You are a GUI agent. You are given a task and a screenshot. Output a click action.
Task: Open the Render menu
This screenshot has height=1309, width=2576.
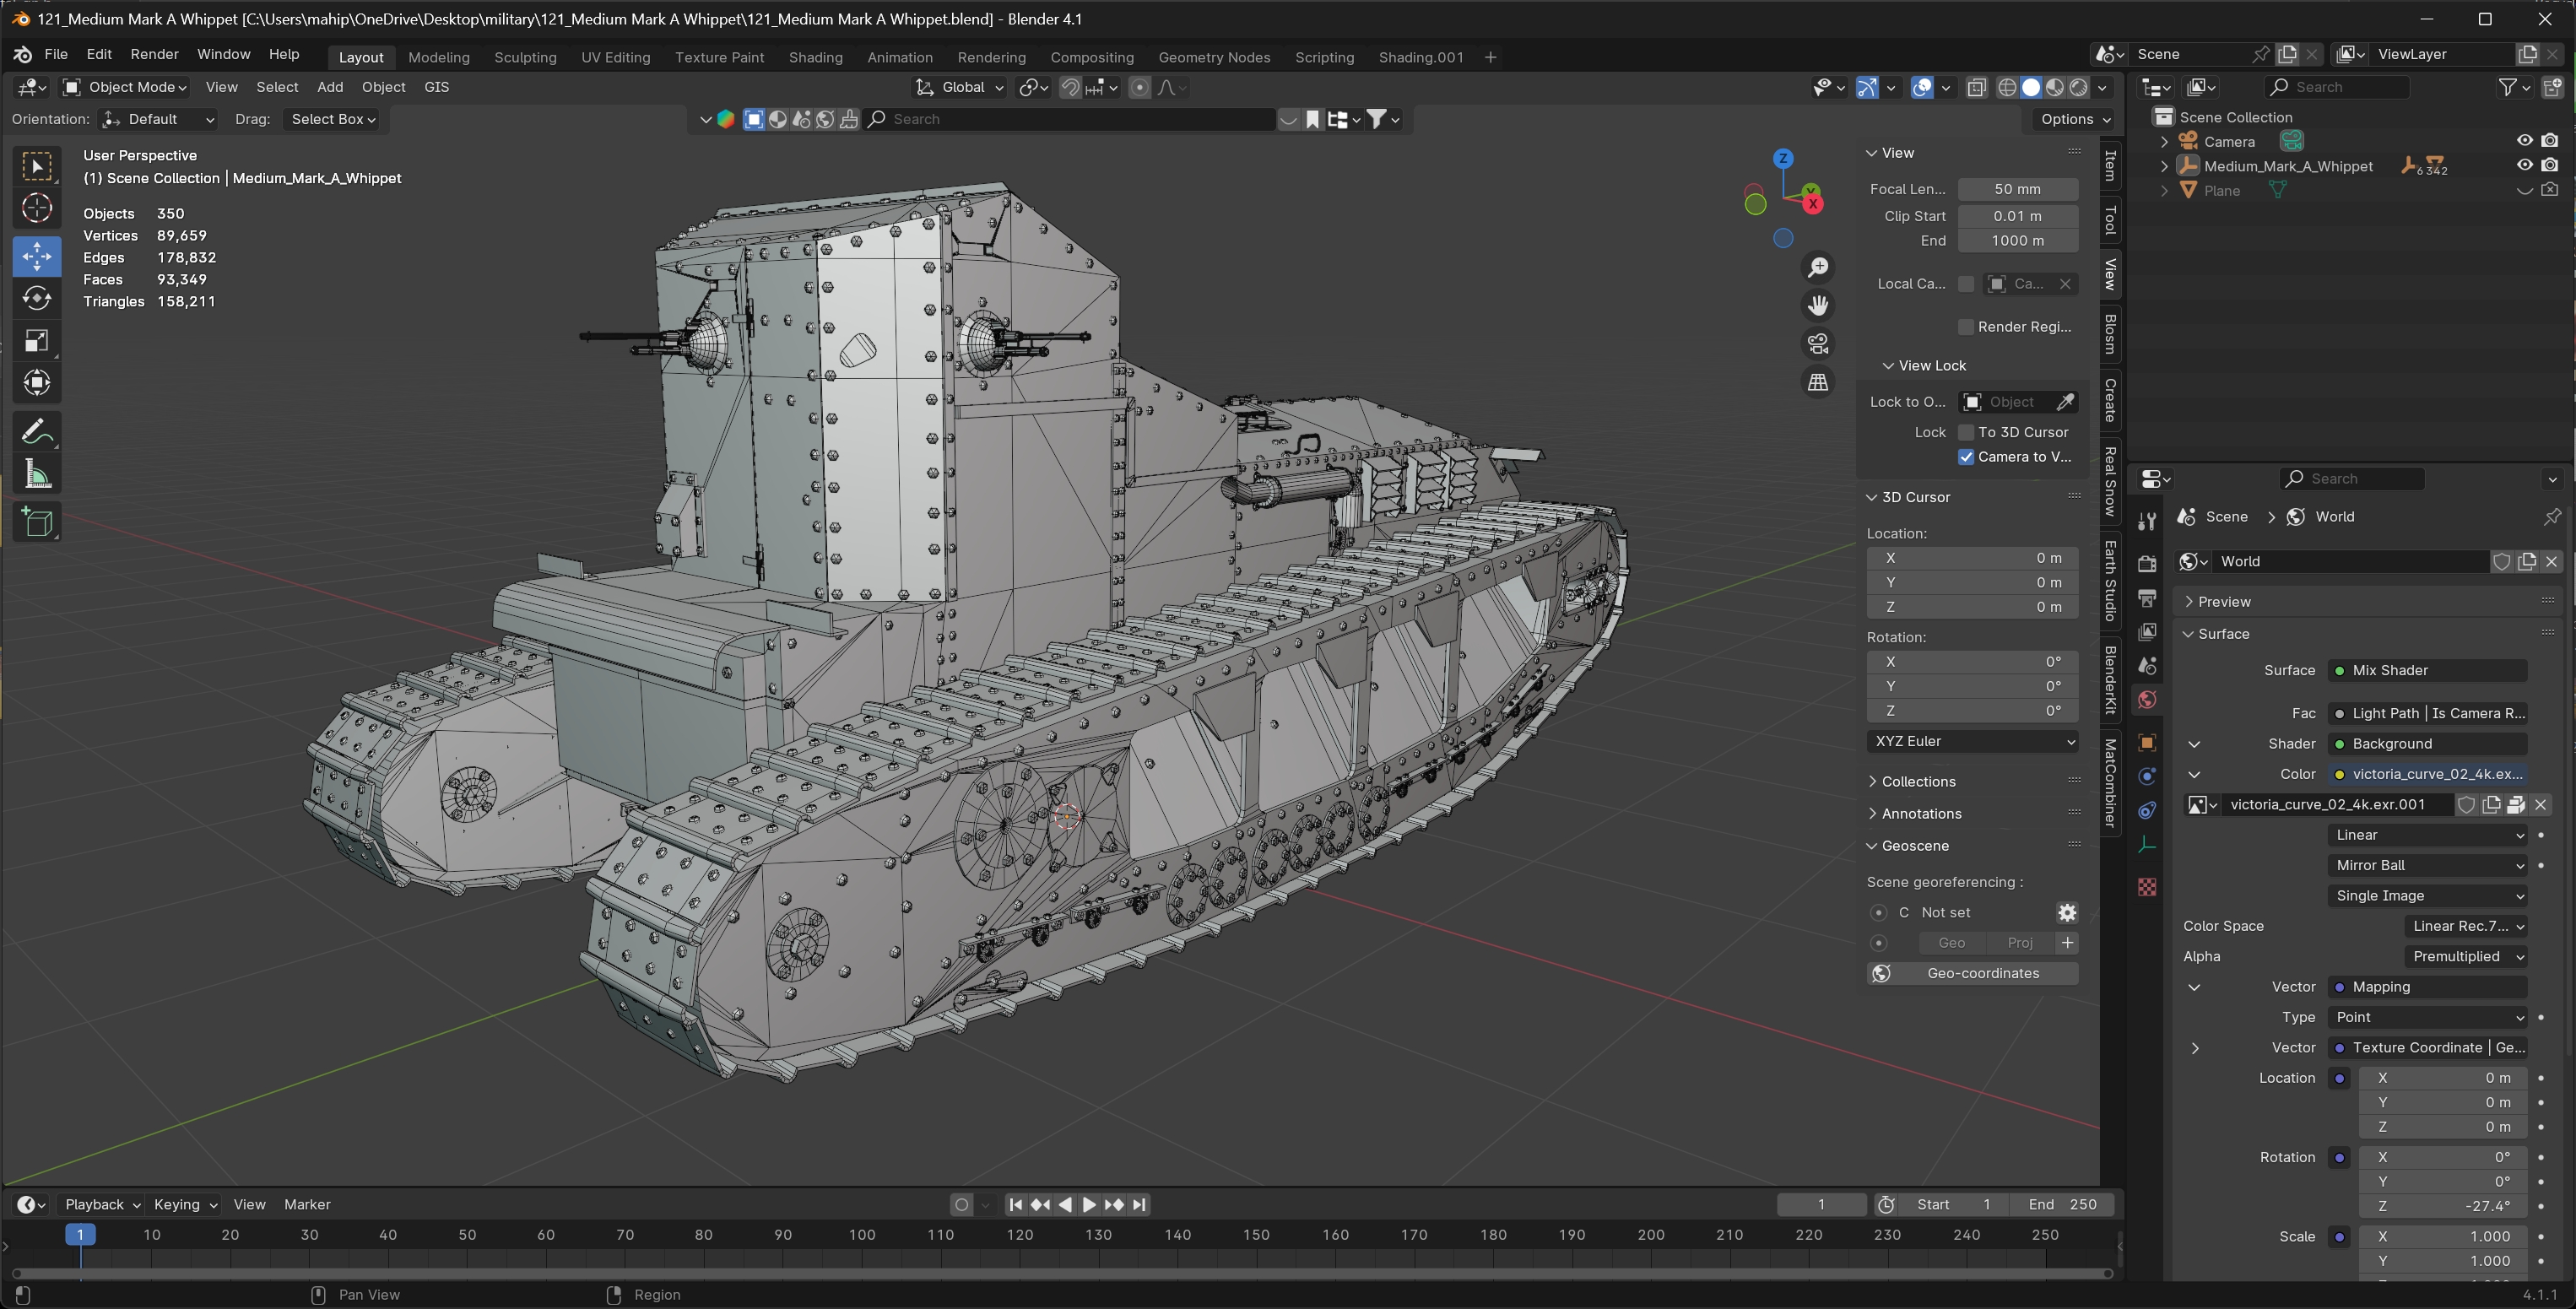coord(154,54)
